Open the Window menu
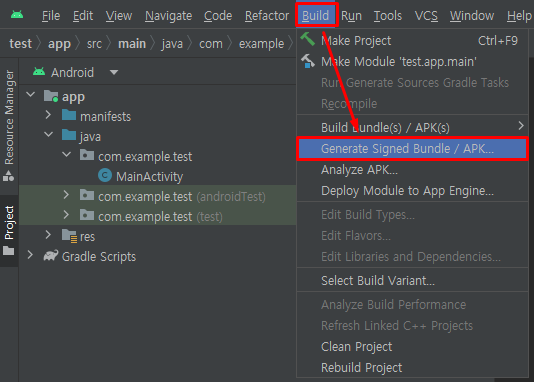Image resolution: width=534 pixels, height=382 pixels. [x=472, y=16]
